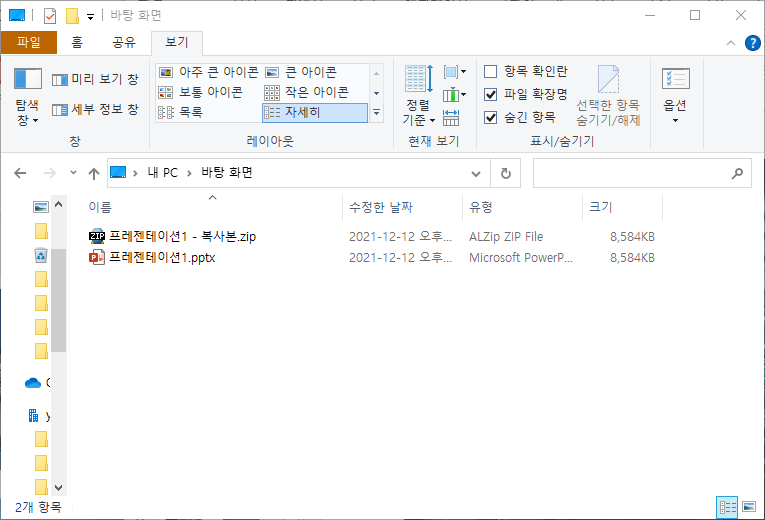Screen dimensions: 765x520
Task: Click the ZIP file icon
Action: pos(97,236)
